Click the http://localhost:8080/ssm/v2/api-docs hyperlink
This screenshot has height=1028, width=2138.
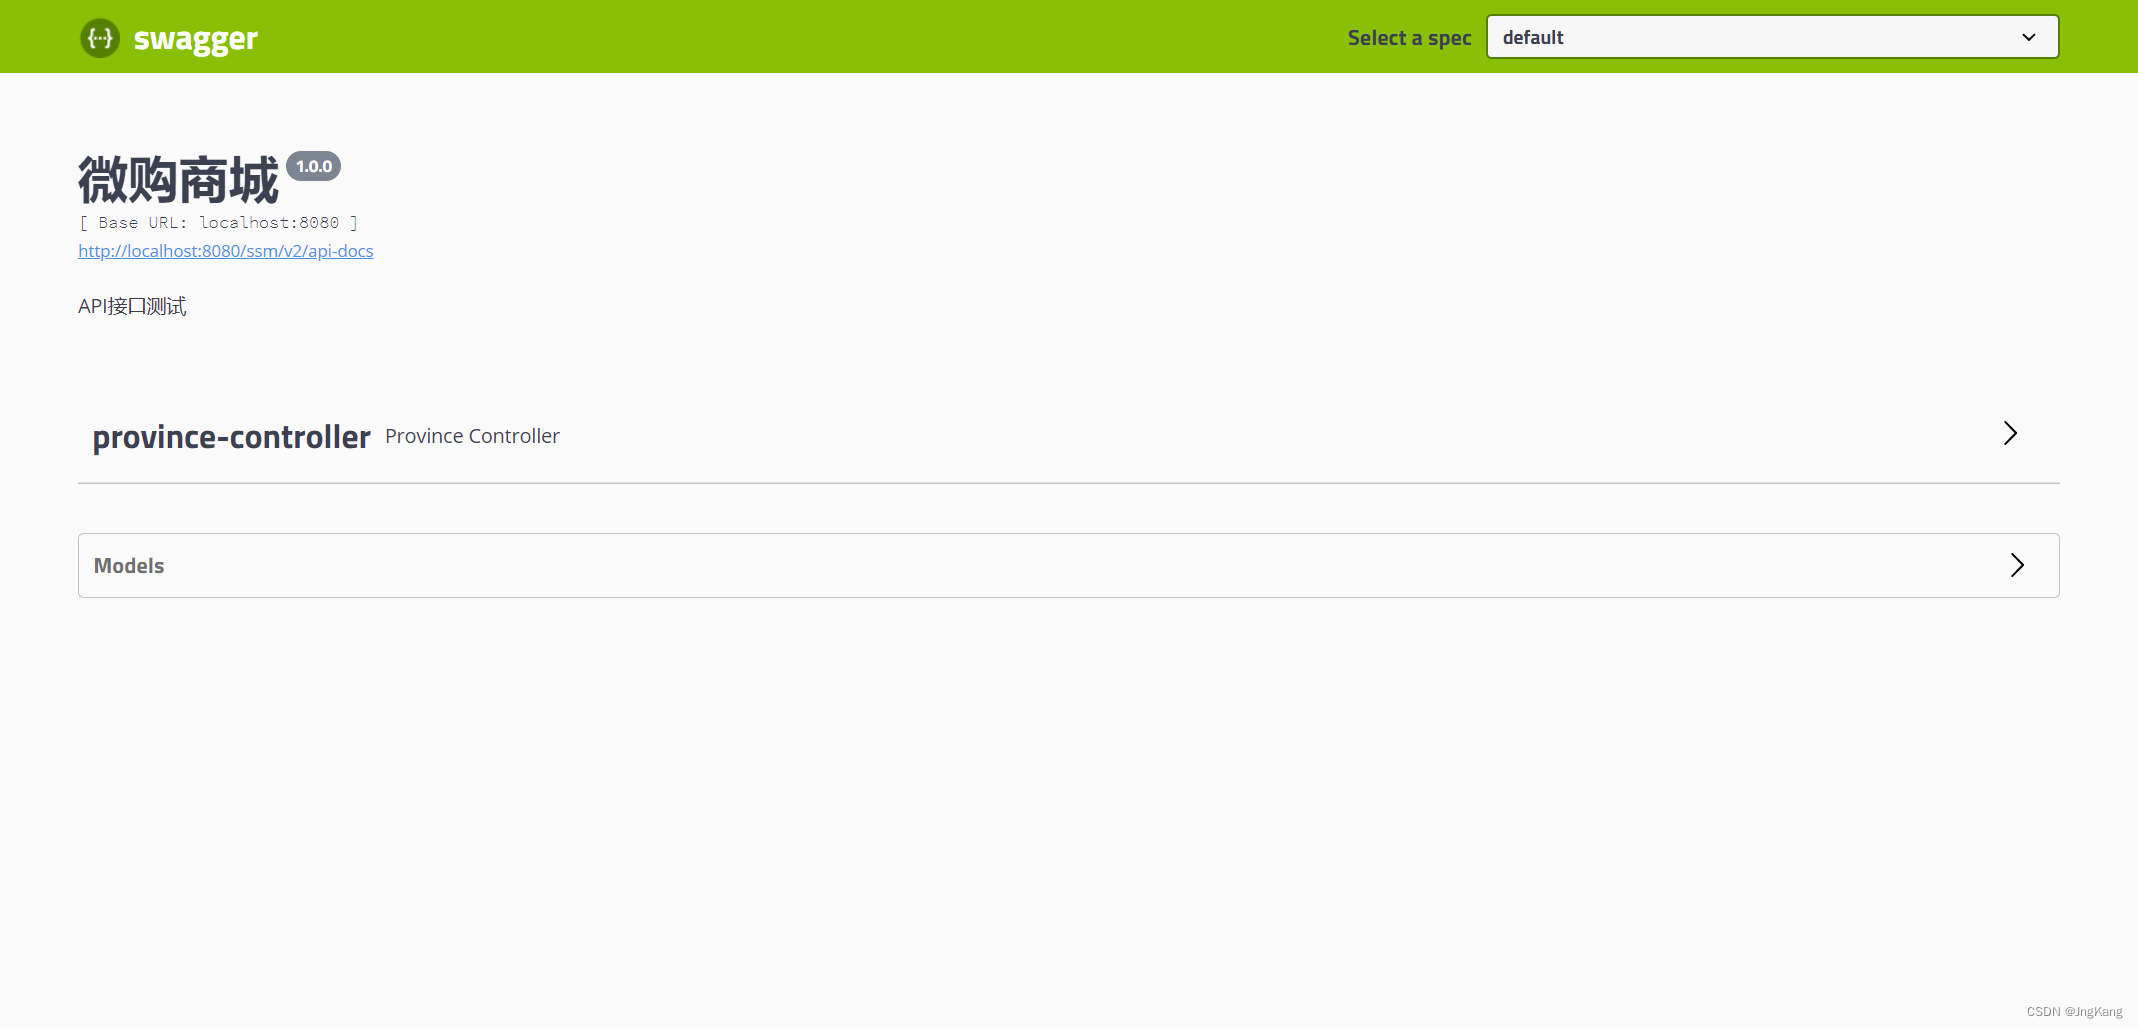click(x=225, y=251)
